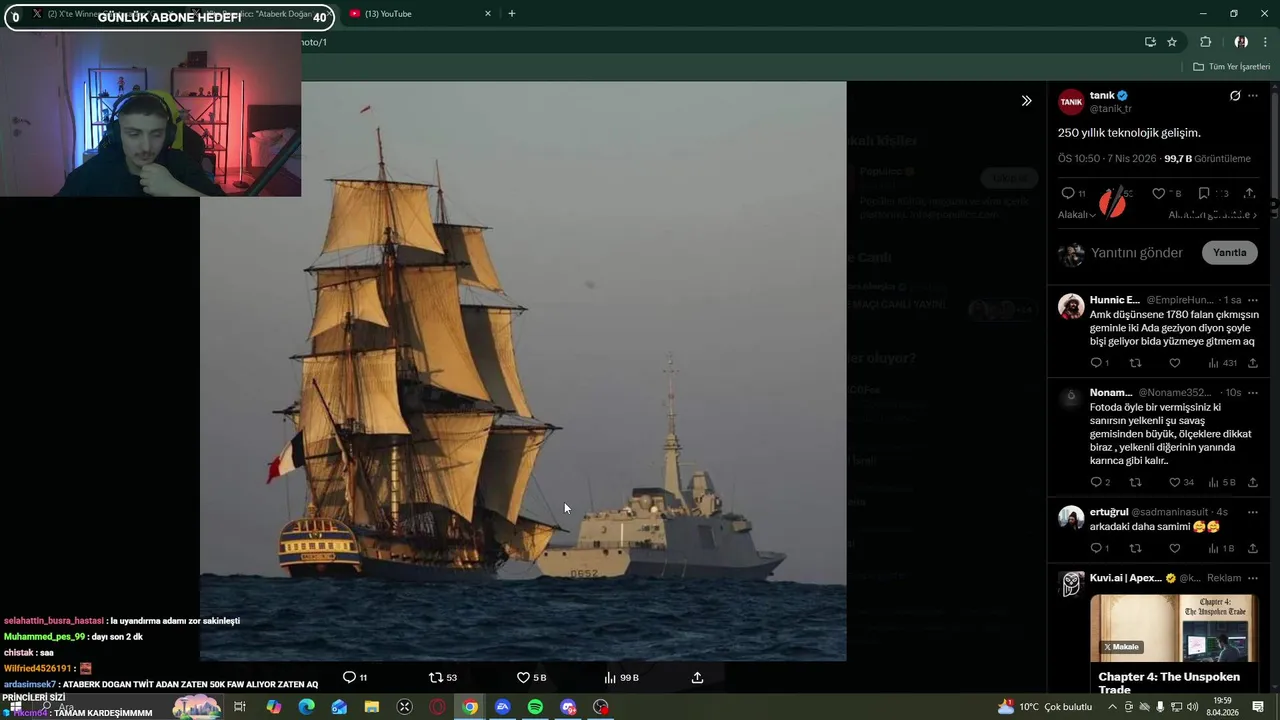This screenshot has height=720, width=1280.
Task: Share Hunnic E... reply
Action: (x=1253, y=363)
